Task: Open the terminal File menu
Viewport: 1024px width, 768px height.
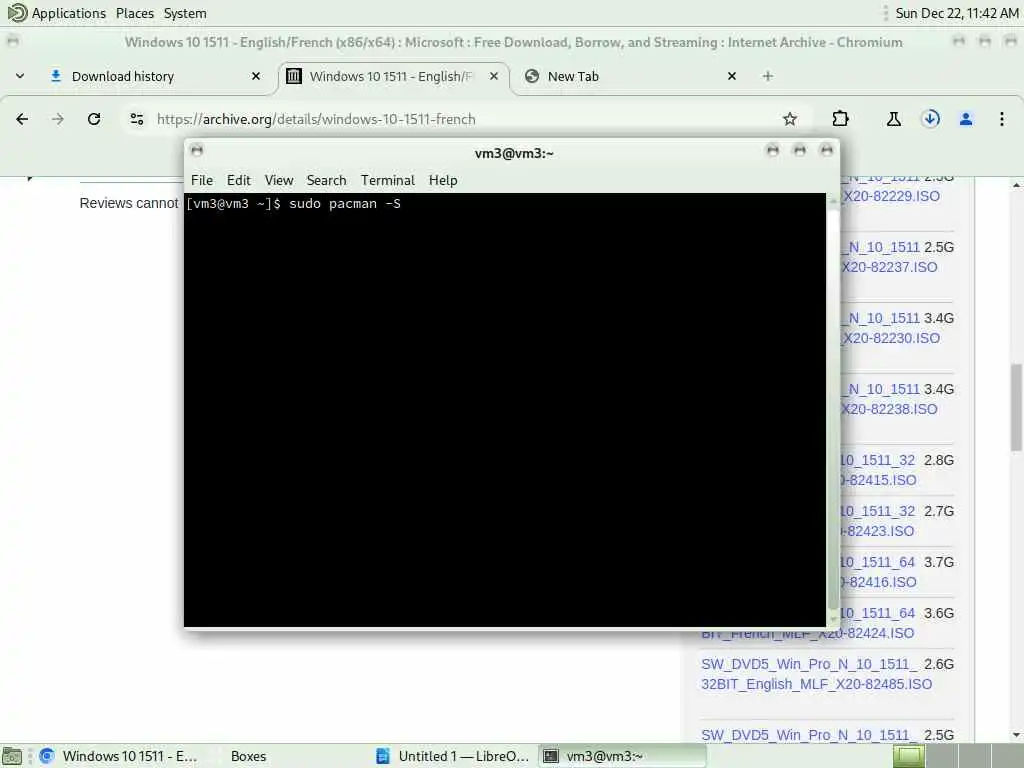Action: click(x=202, y=180)
